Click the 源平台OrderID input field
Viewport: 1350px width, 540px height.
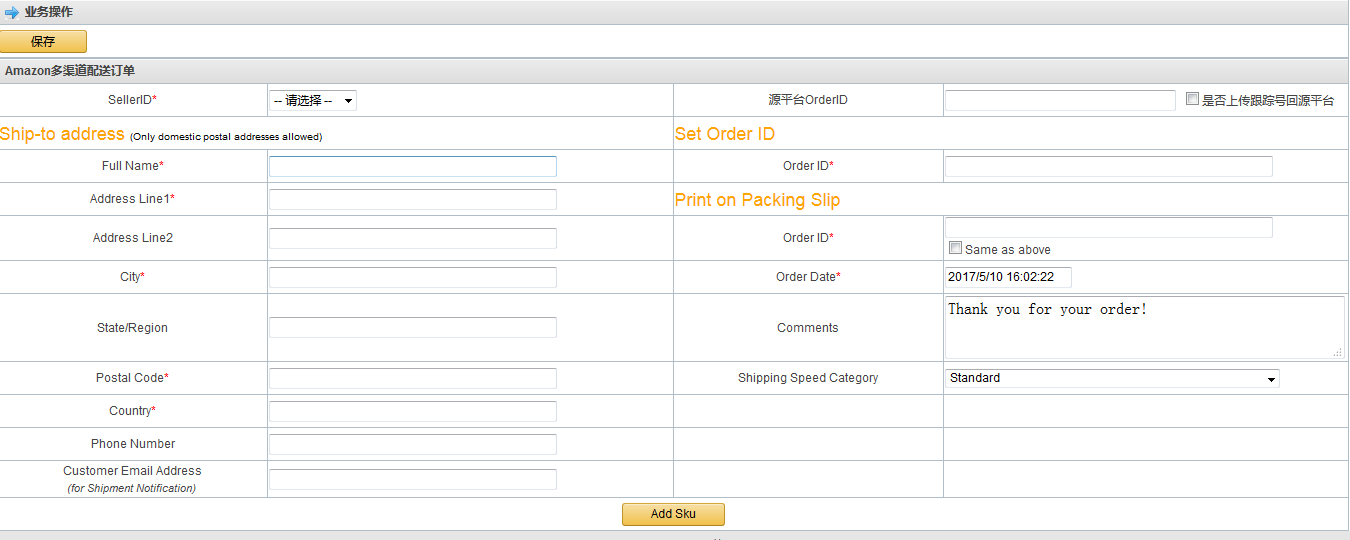point(1060,100)
